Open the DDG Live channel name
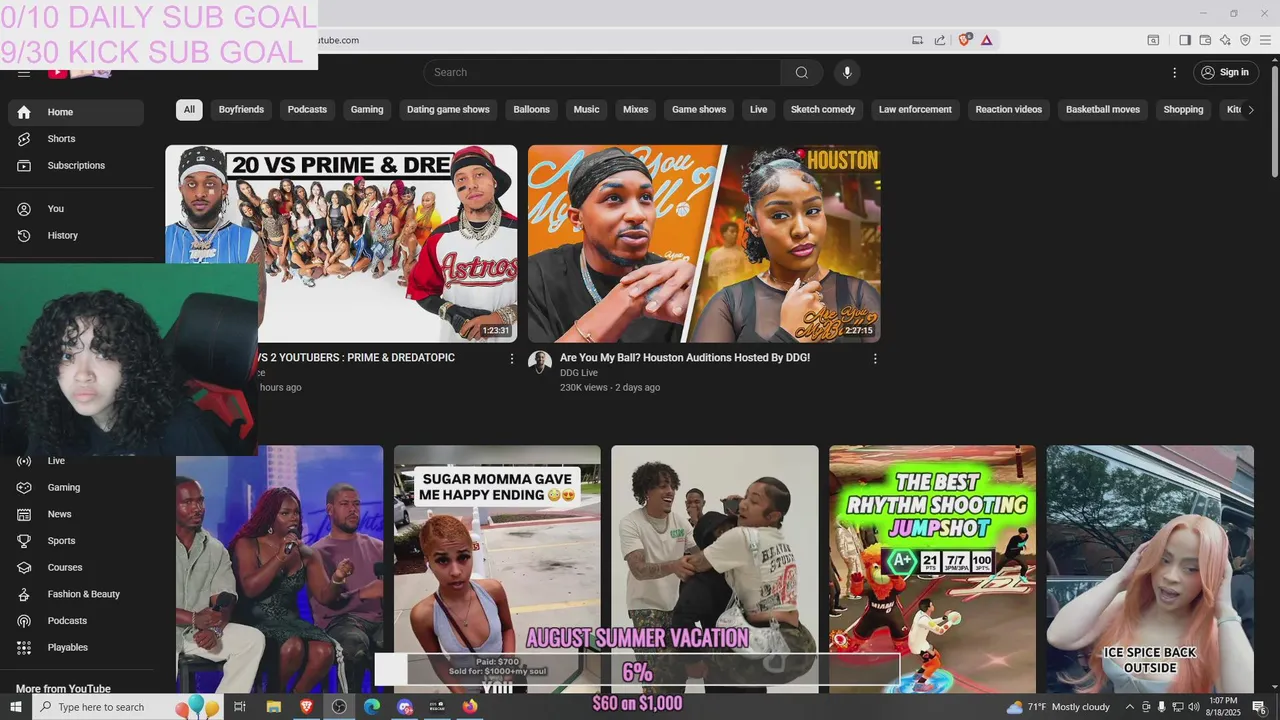 tap(579, 373)
